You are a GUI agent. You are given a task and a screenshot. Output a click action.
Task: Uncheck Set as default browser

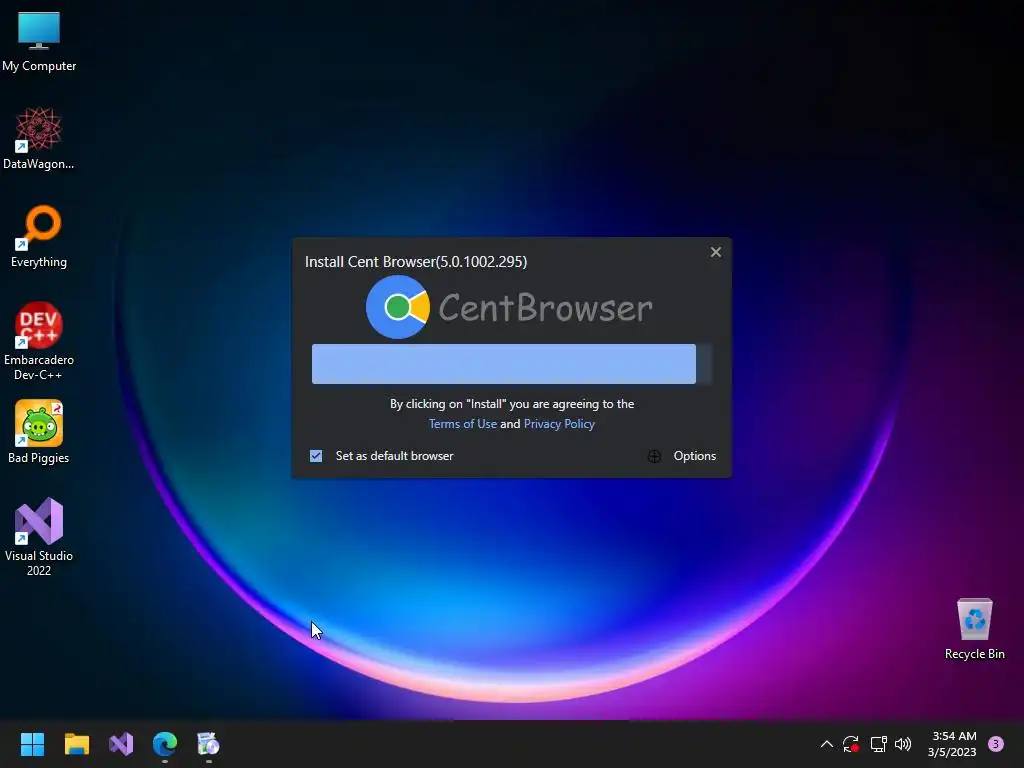pyautogui.click(x=316, y=456)
